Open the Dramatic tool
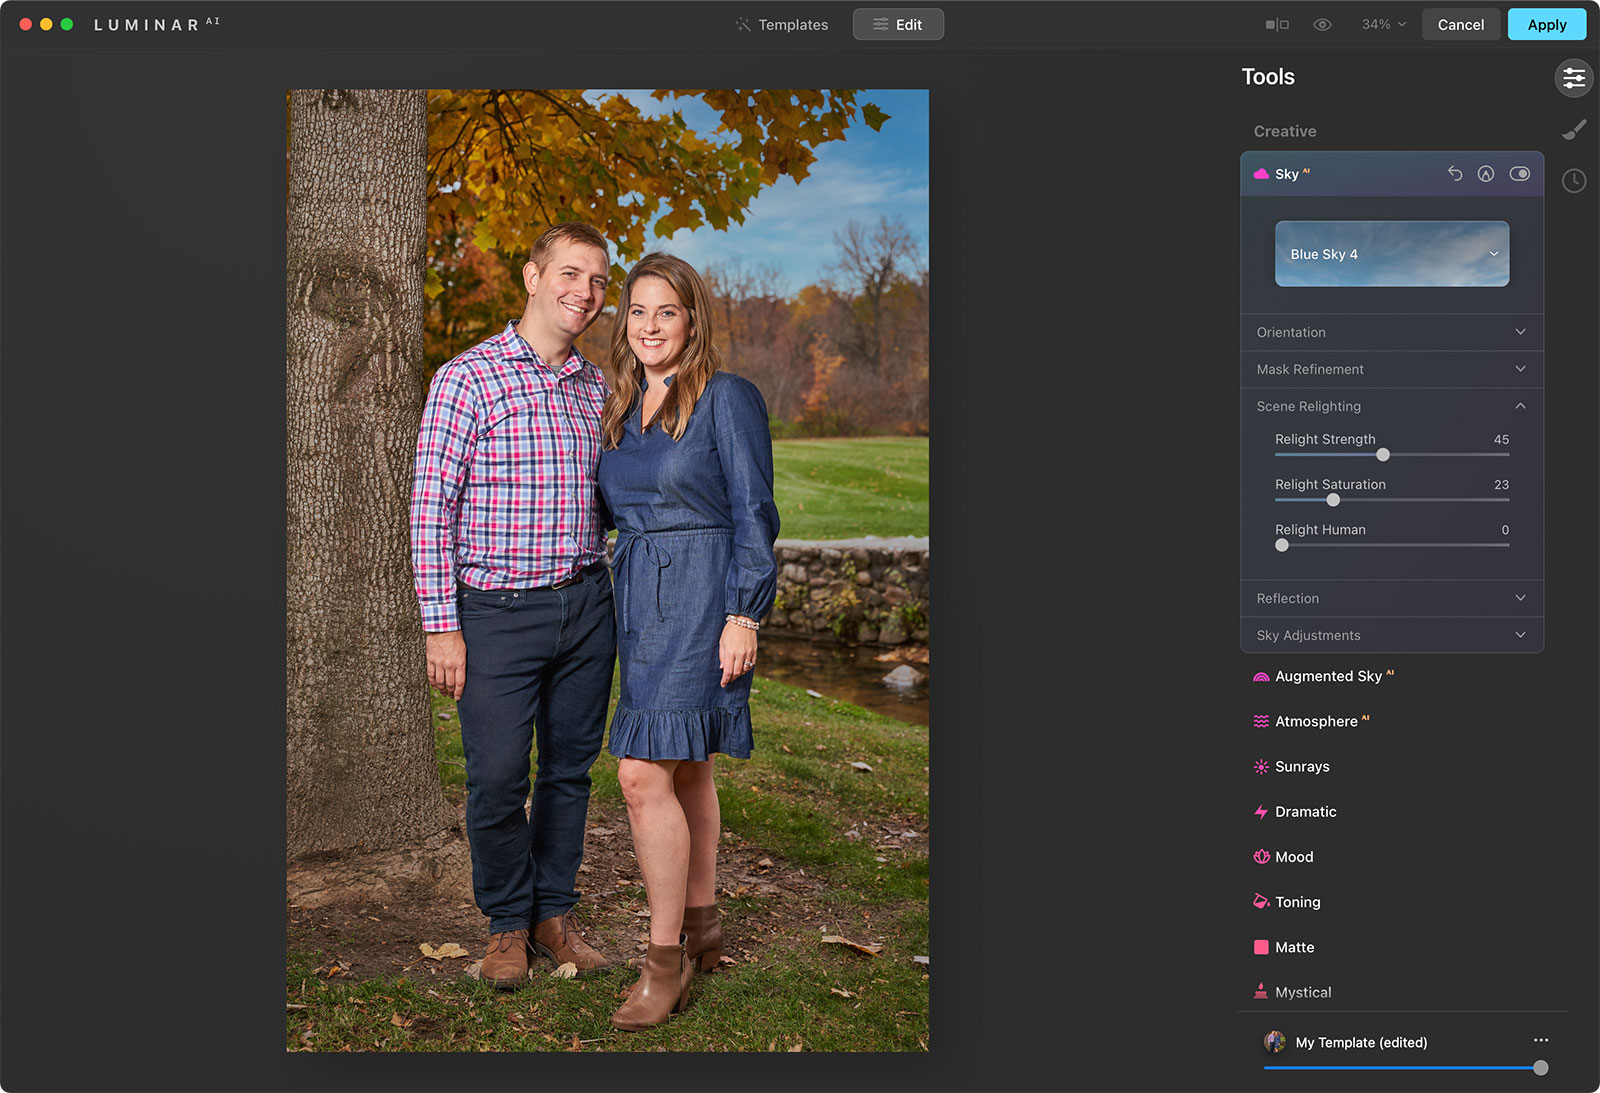This screenshot has width=1600, height=1093. click(1305, 812)
